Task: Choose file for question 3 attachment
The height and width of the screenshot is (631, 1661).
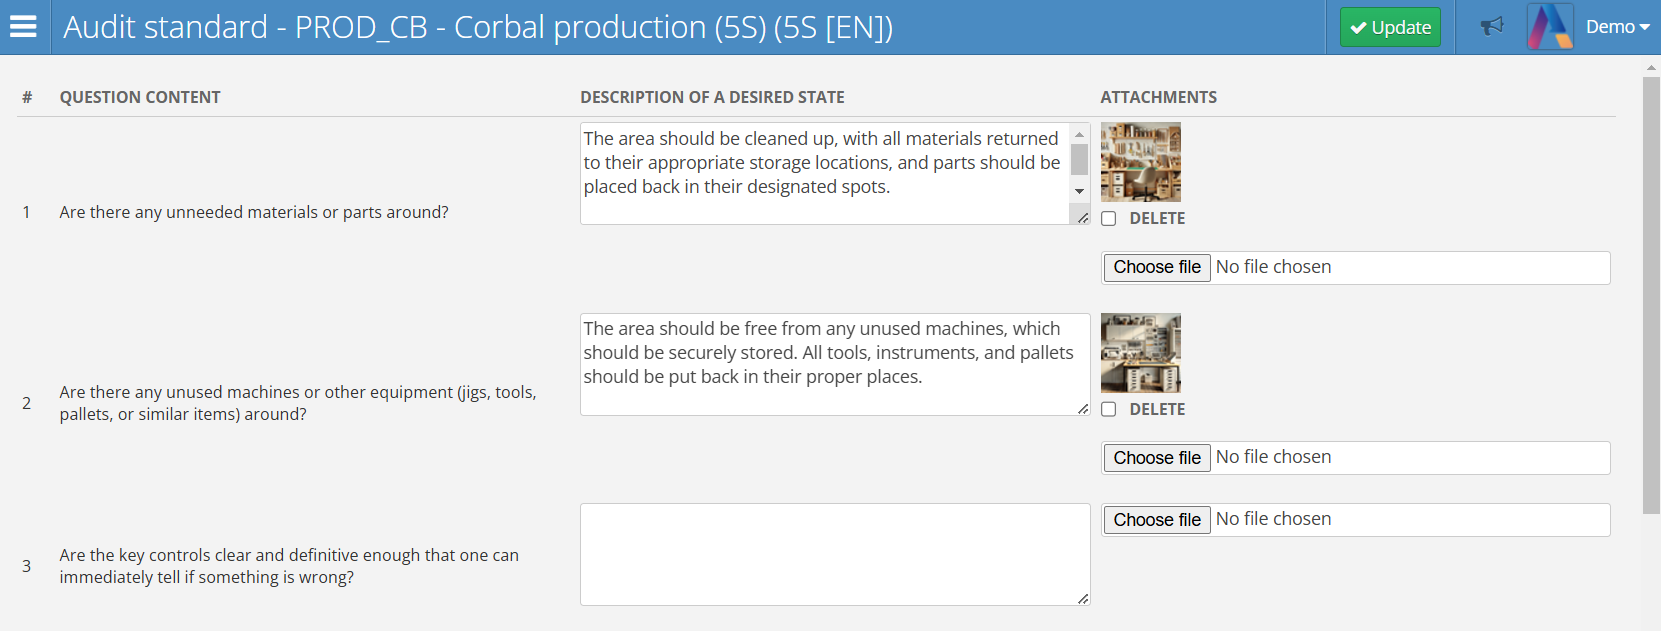Action: click(x=1157, y=520)
